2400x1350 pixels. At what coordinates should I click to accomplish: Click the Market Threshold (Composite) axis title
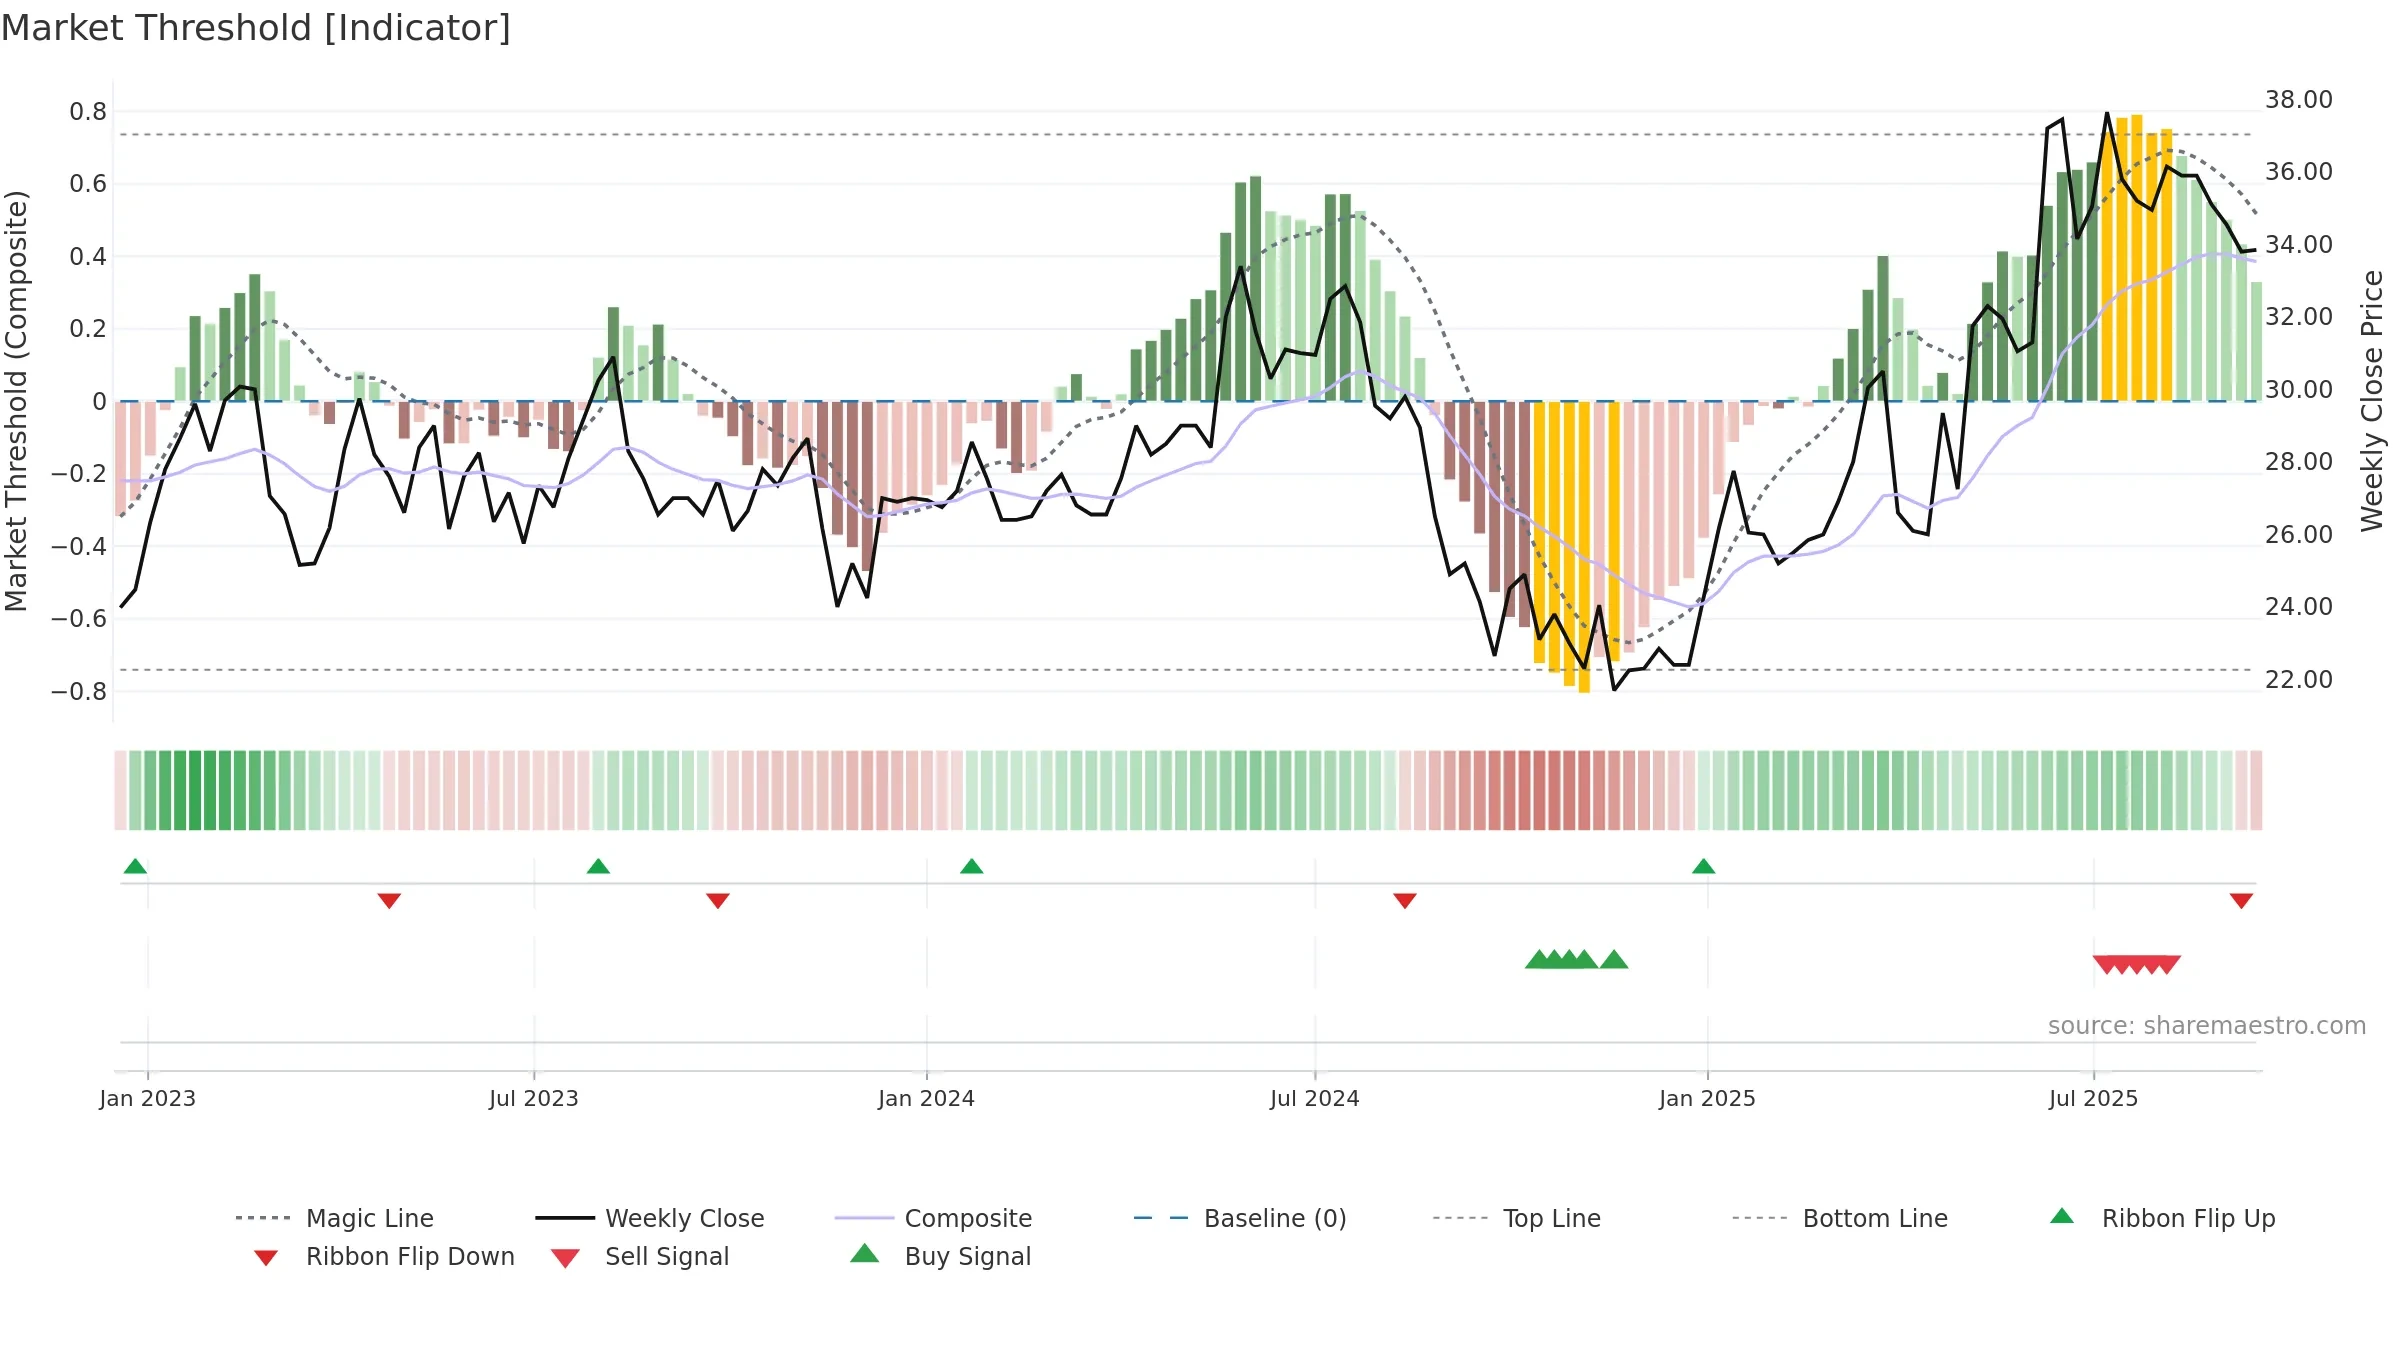[x=16, y=400]
